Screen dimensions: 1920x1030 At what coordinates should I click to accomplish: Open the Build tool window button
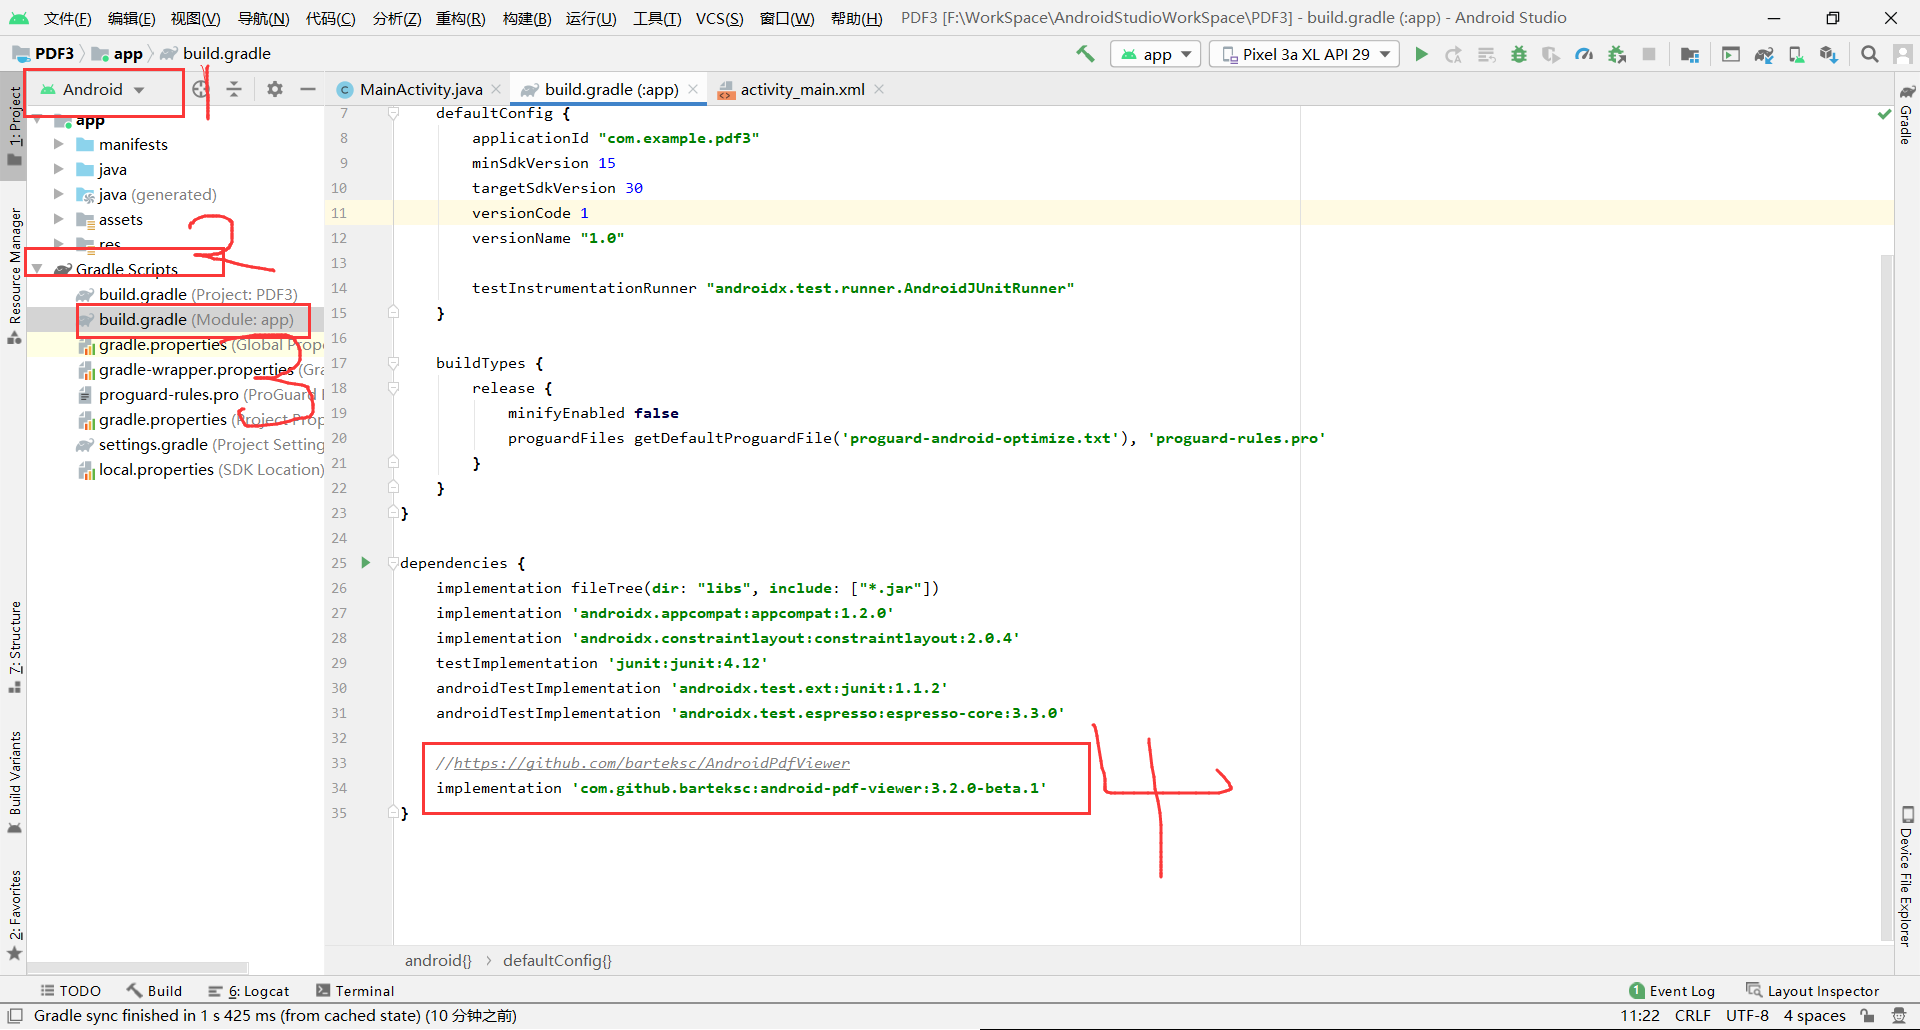[x=155, y=991]
